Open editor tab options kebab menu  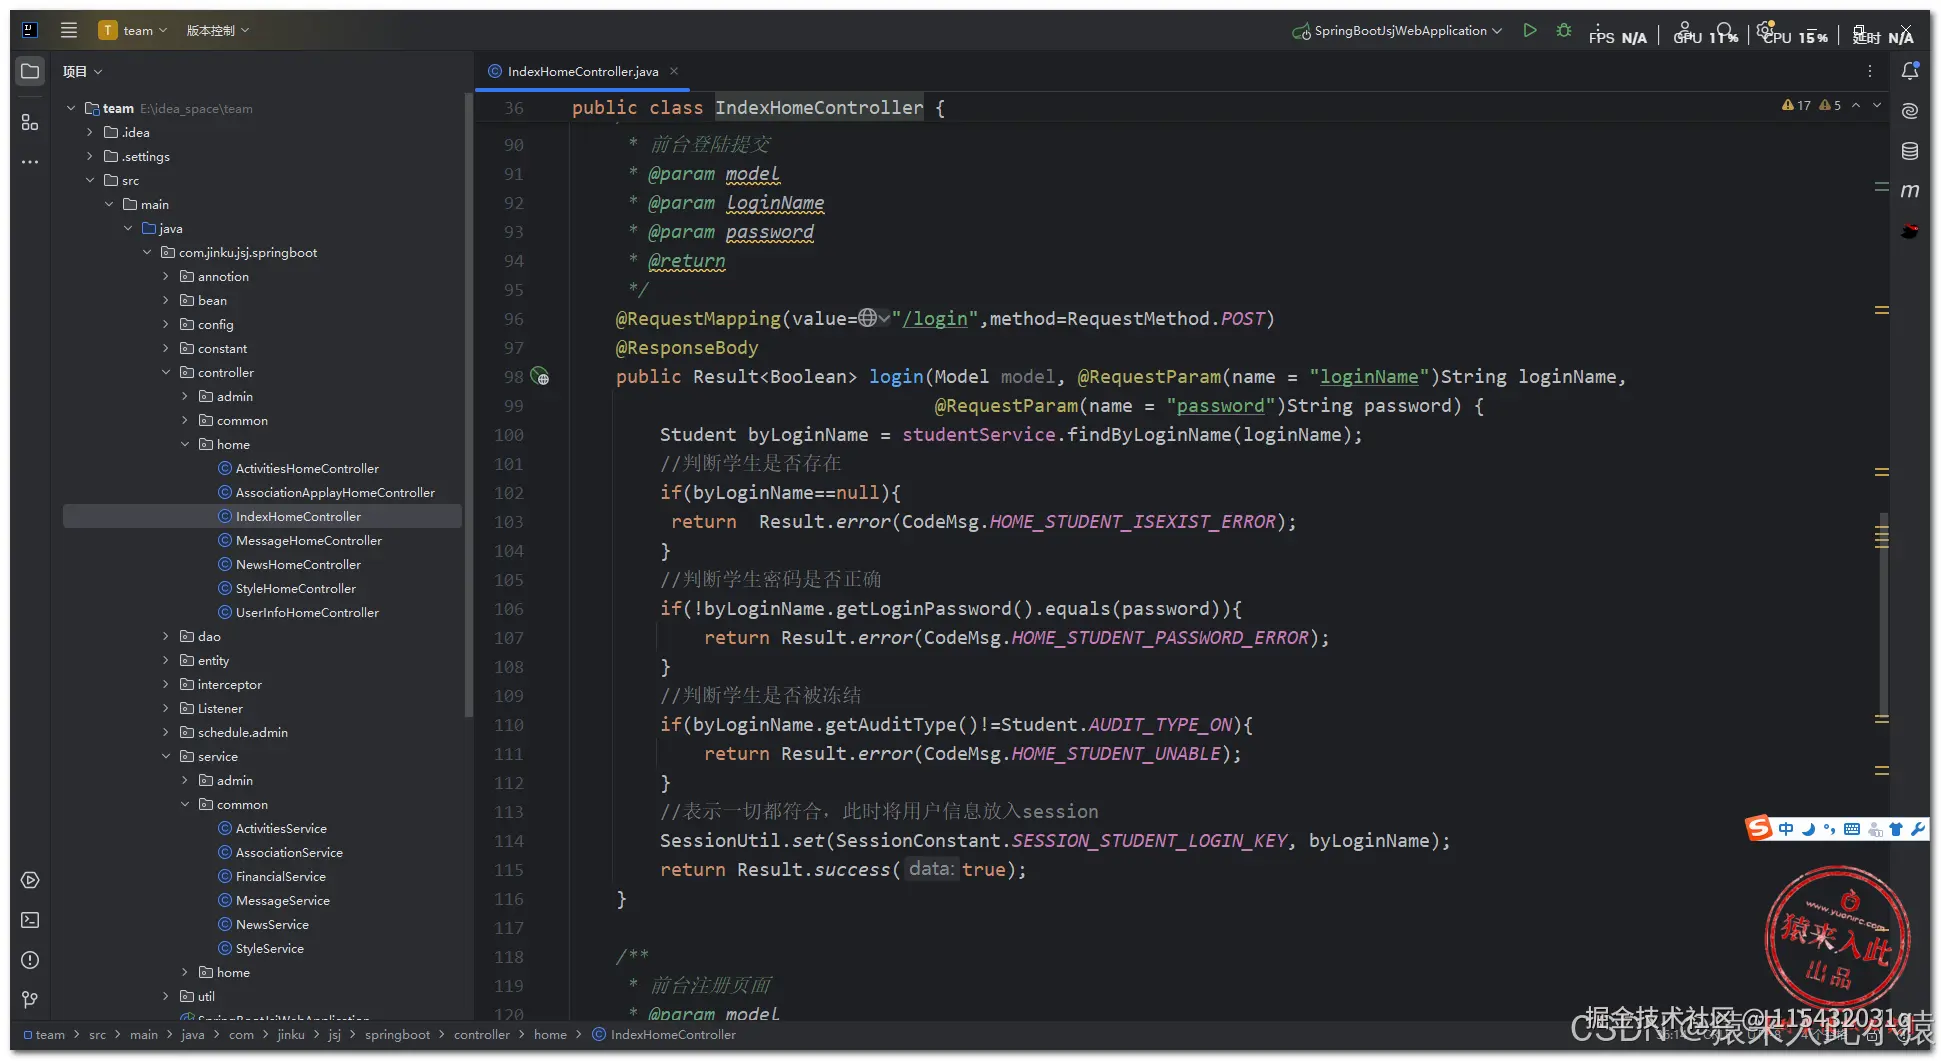coord(1869,71)
